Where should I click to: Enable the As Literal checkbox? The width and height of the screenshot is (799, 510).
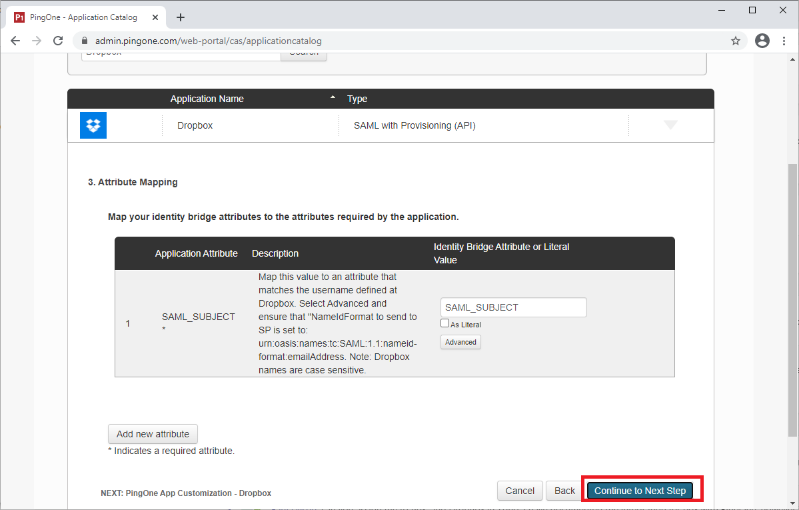(x=445, y=324)
